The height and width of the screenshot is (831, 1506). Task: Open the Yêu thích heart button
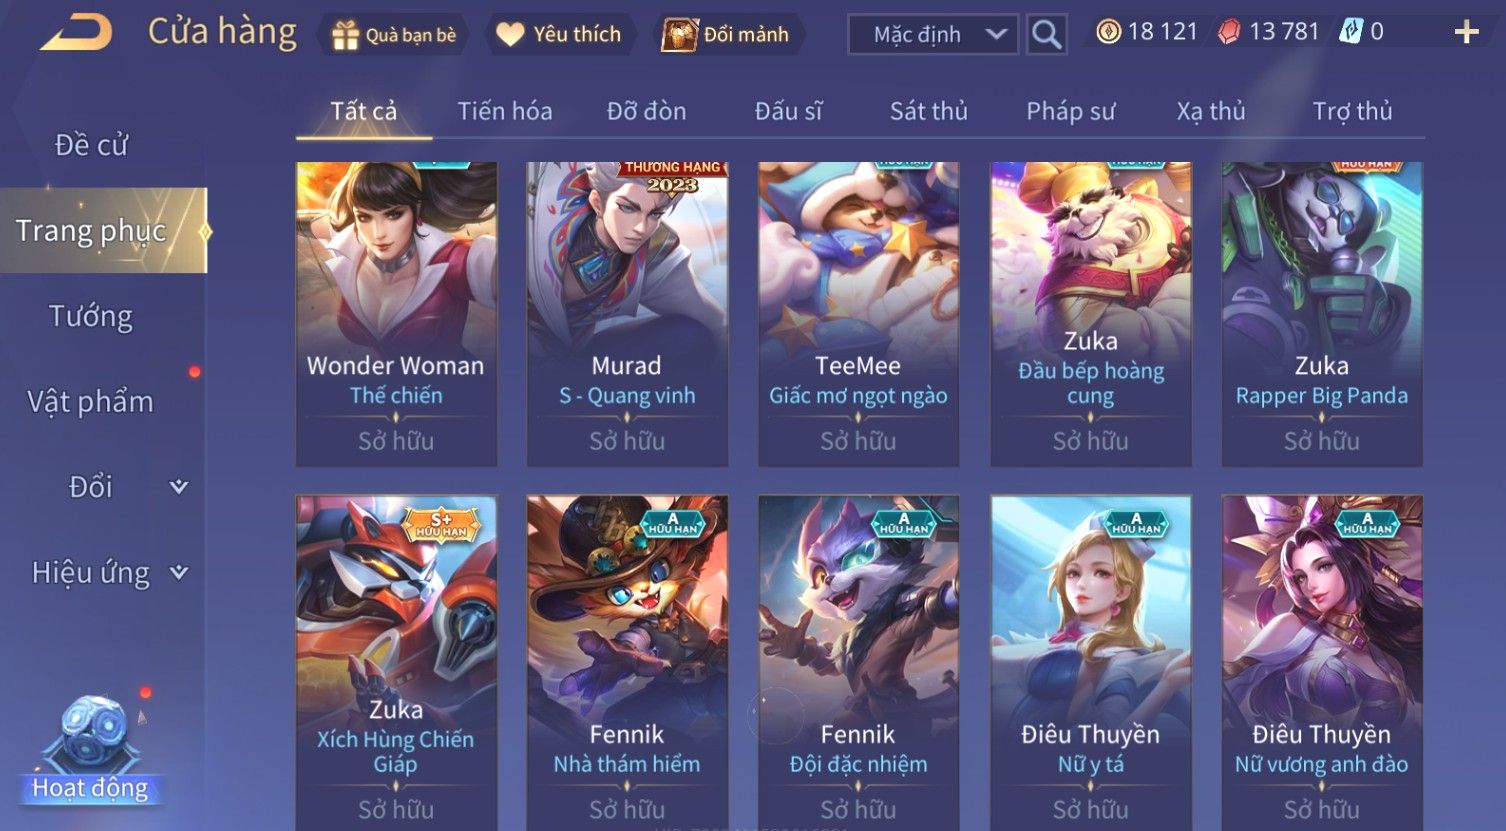point(560,35)
